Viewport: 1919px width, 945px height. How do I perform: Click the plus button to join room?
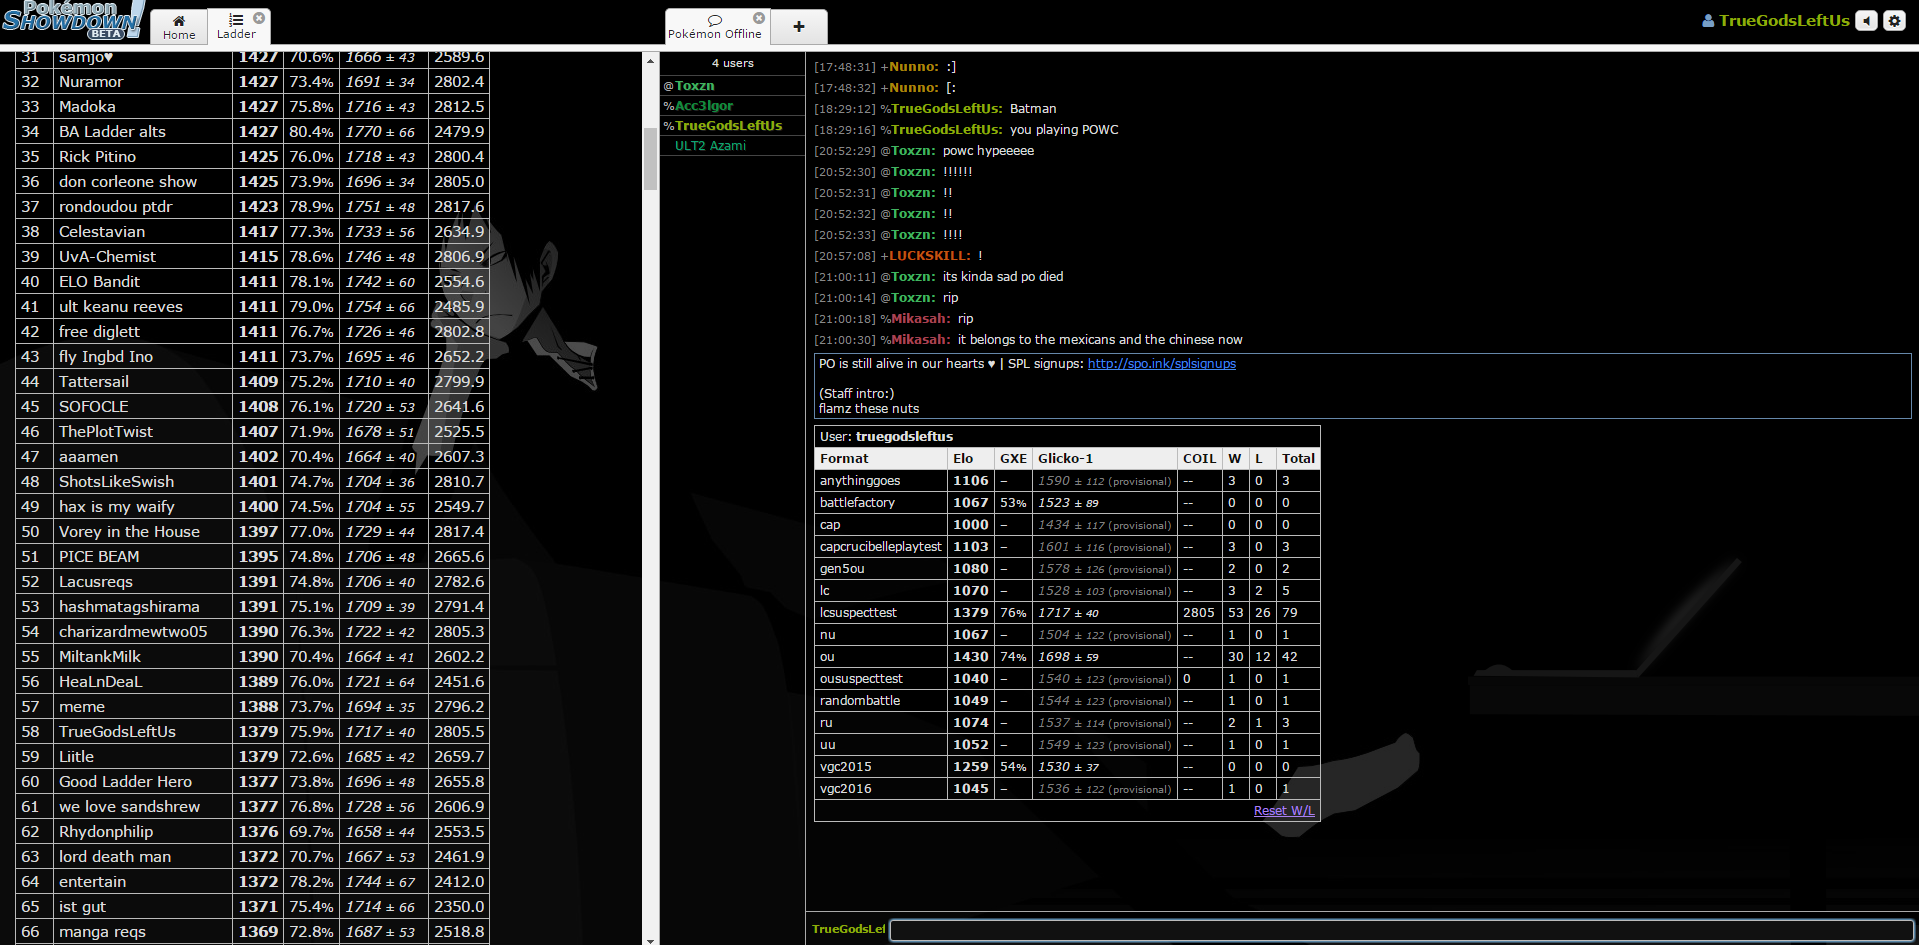[x=798, y=27]
